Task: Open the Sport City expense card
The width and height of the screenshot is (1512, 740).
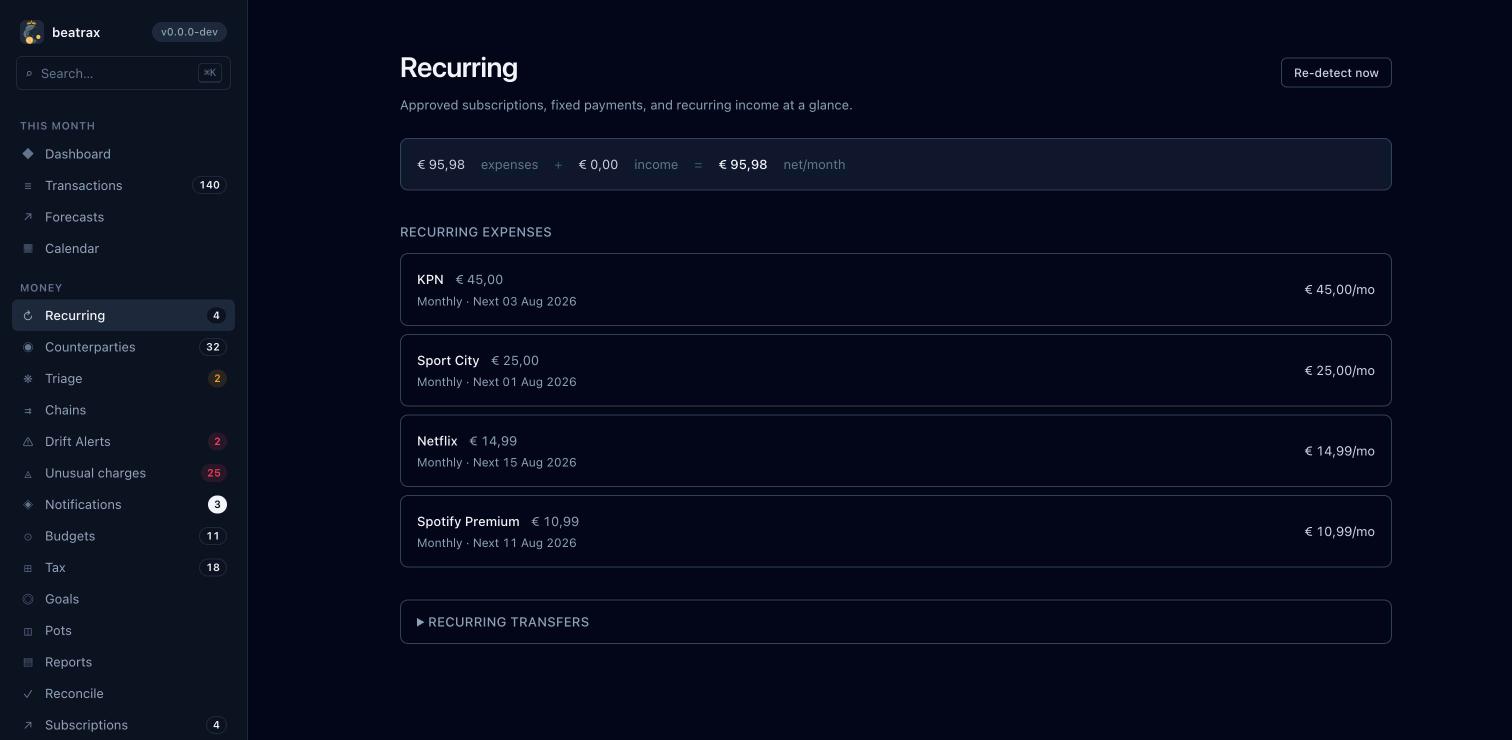Action: pos(895,370)
